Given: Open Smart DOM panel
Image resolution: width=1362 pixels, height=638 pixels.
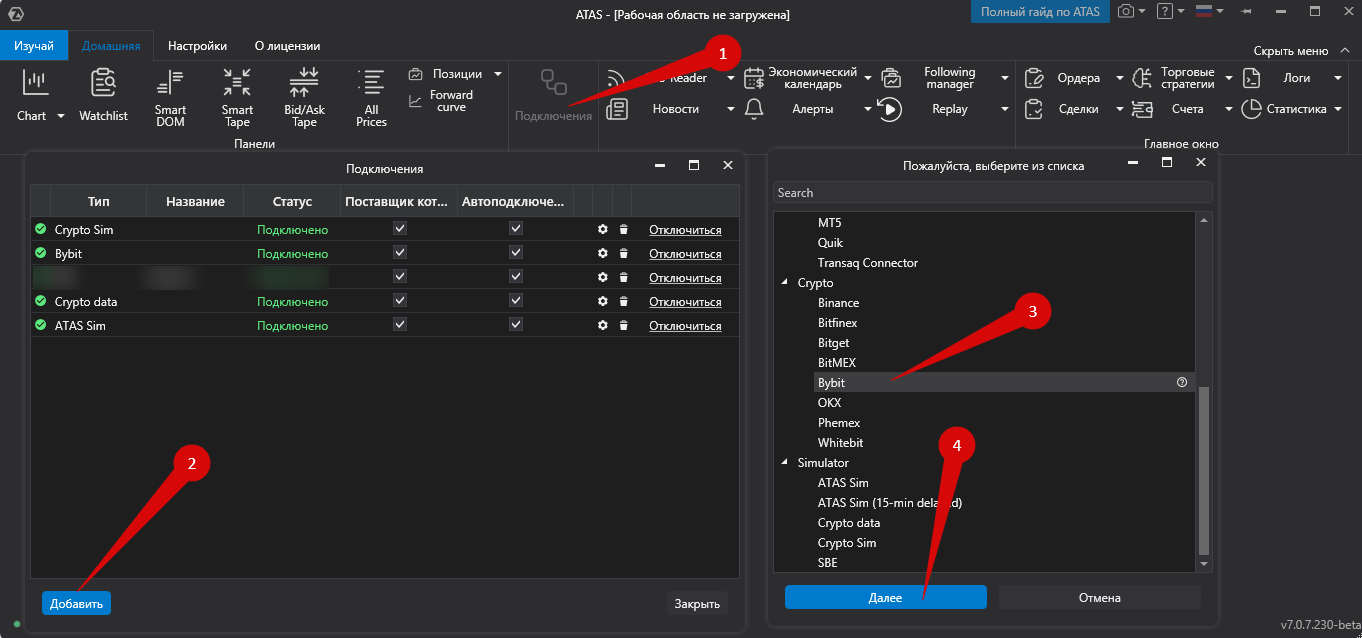Looking at the screenshot, I should pos(170,97).
